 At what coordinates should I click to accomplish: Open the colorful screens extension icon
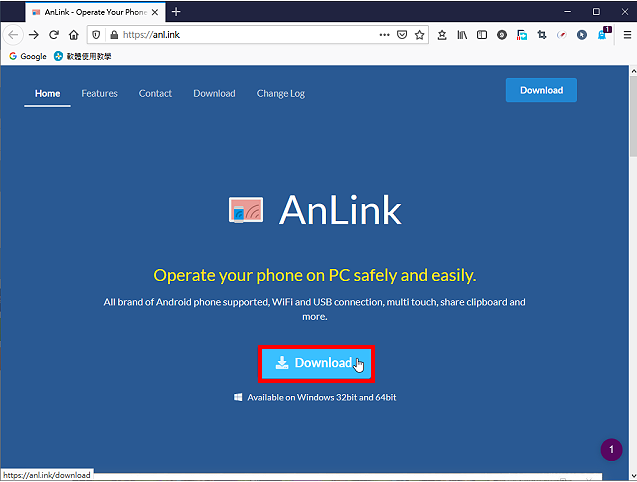click(522, 35)
